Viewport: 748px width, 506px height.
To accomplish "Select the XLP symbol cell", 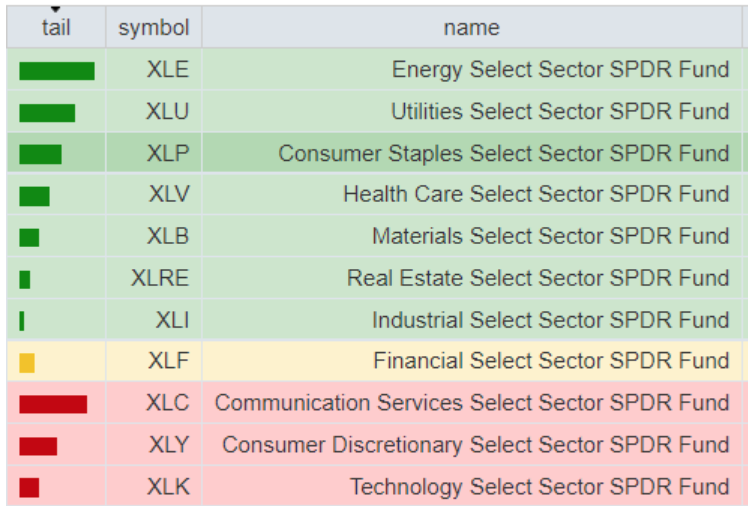I will click(167, 154).
